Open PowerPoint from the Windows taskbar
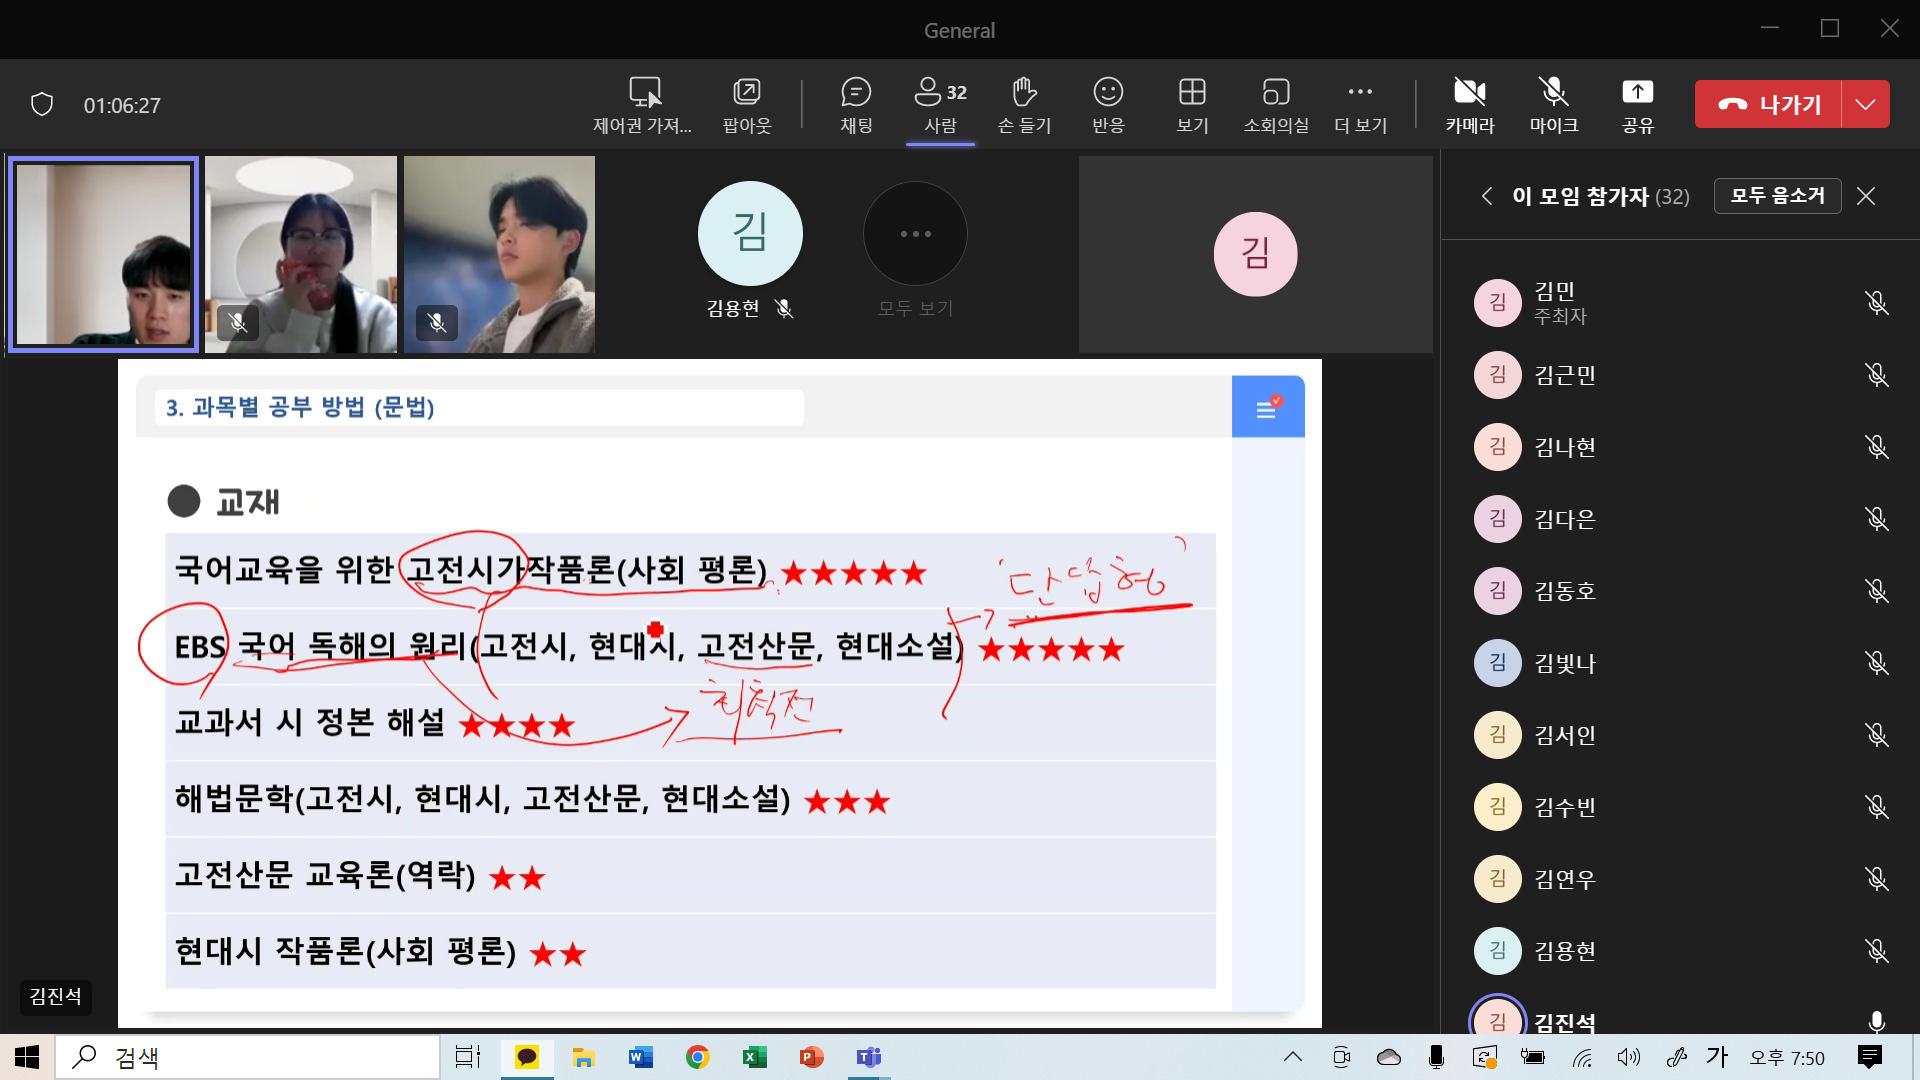 [x=811, y=1057]
